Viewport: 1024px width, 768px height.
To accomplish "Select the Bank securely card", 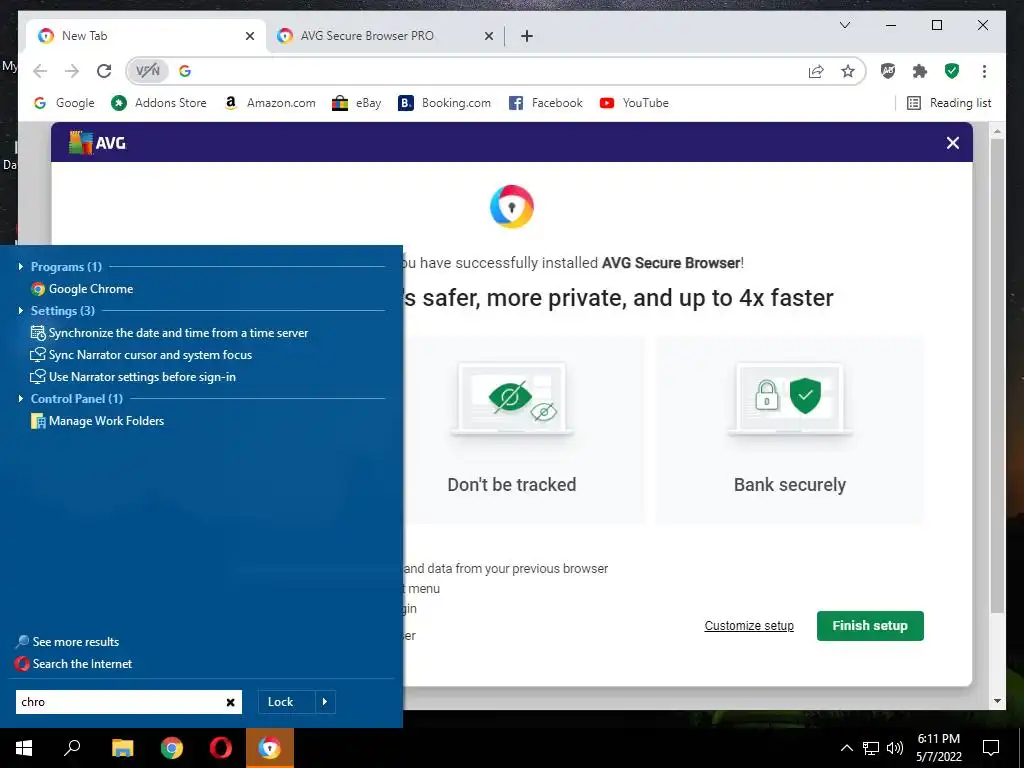I will [x=790, y=430].
